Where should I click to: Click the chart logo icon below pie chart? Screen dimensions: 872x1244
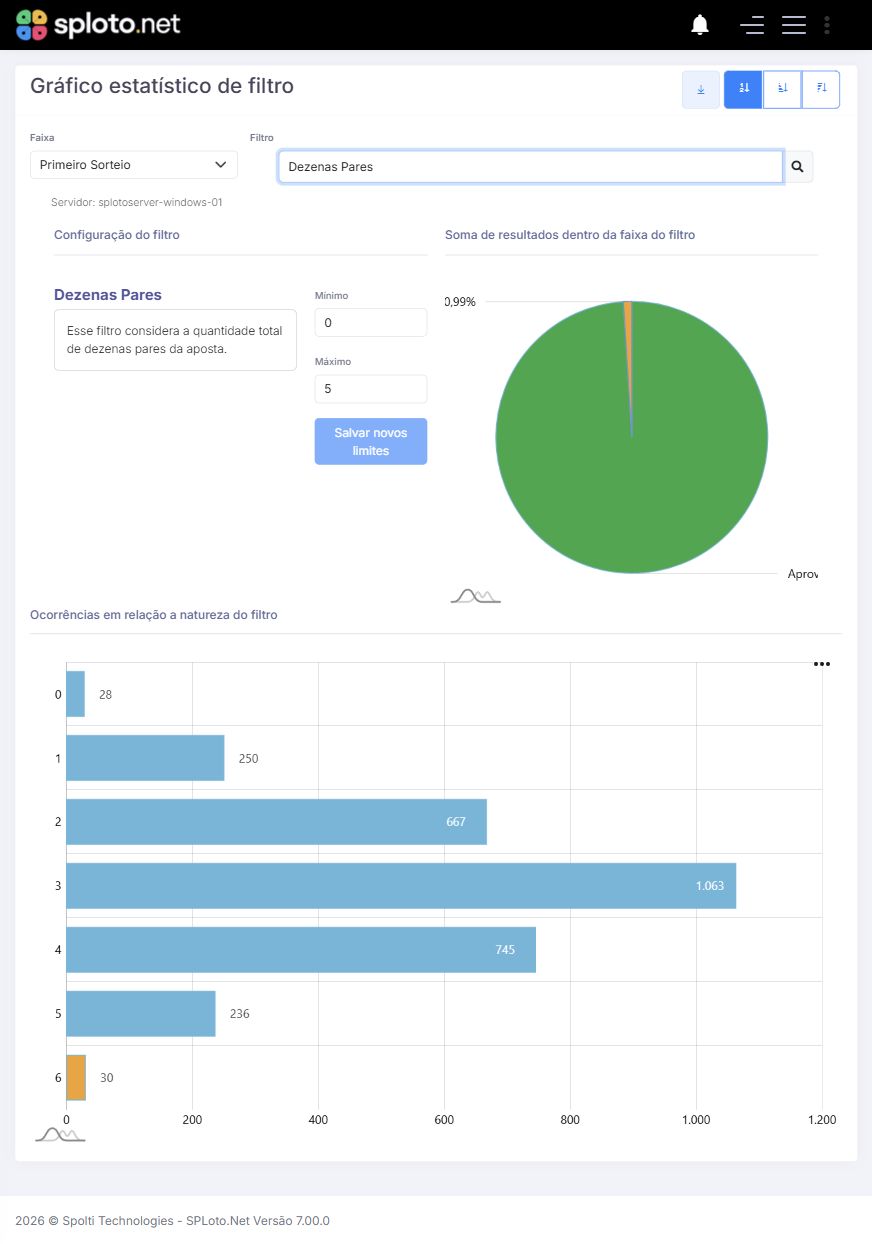(475, 596)
